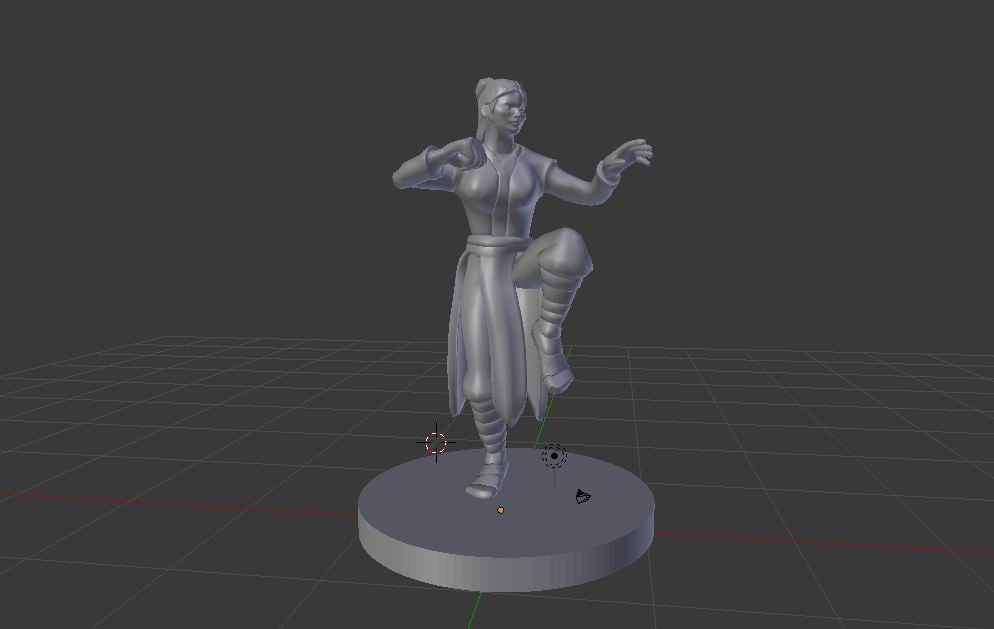Click the lamp's vertical drop line

555,479
